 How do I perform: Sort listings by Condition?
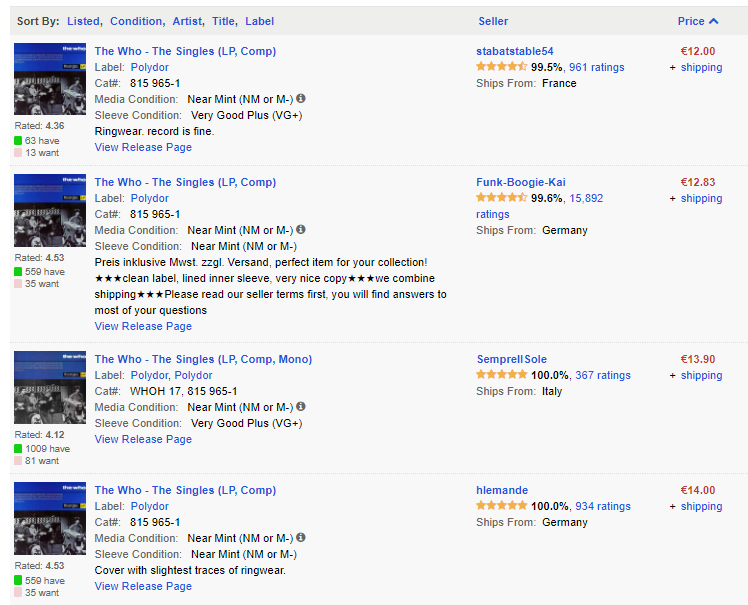coord(136,21)
